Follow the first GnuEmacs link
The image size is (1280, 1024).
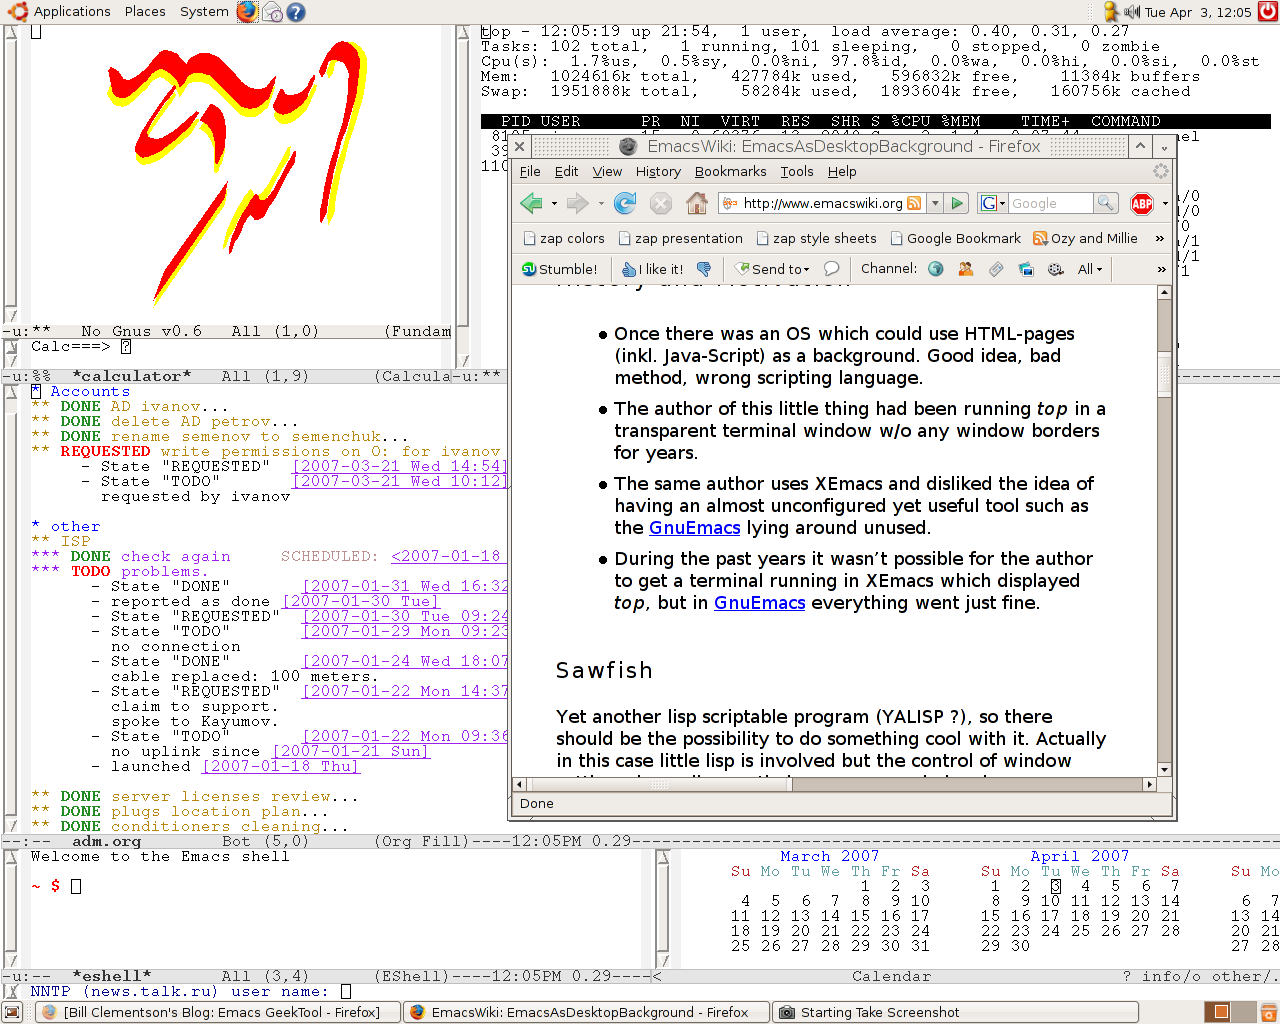[x=694, y=528]
